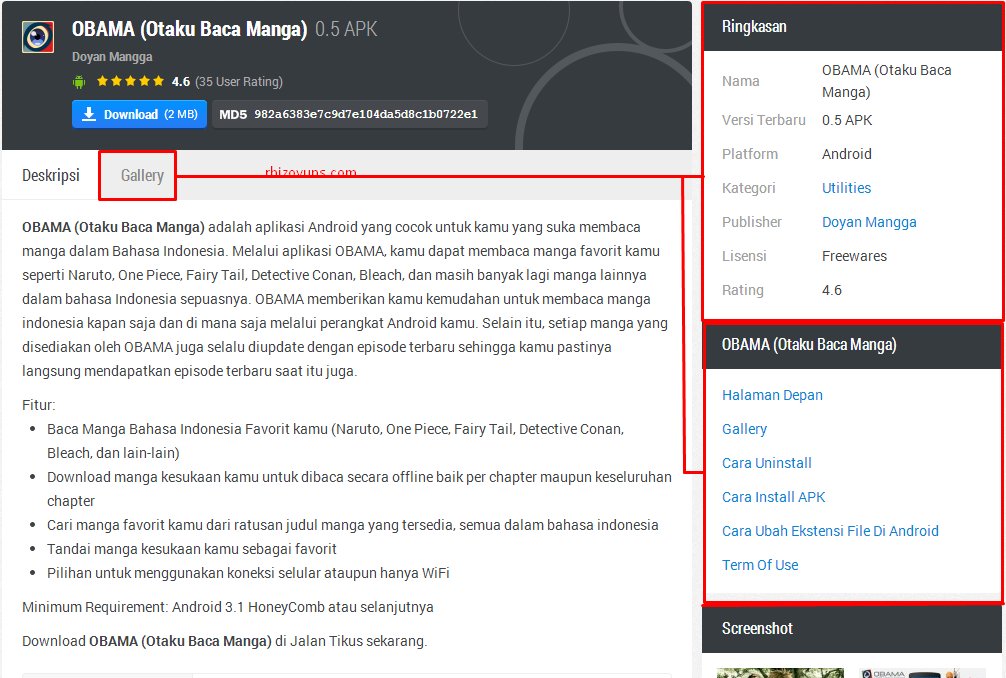The width and height of the screenshot is (1006, 678).
Task: Open the Cara Install APK link
Action: pos(773,497)
